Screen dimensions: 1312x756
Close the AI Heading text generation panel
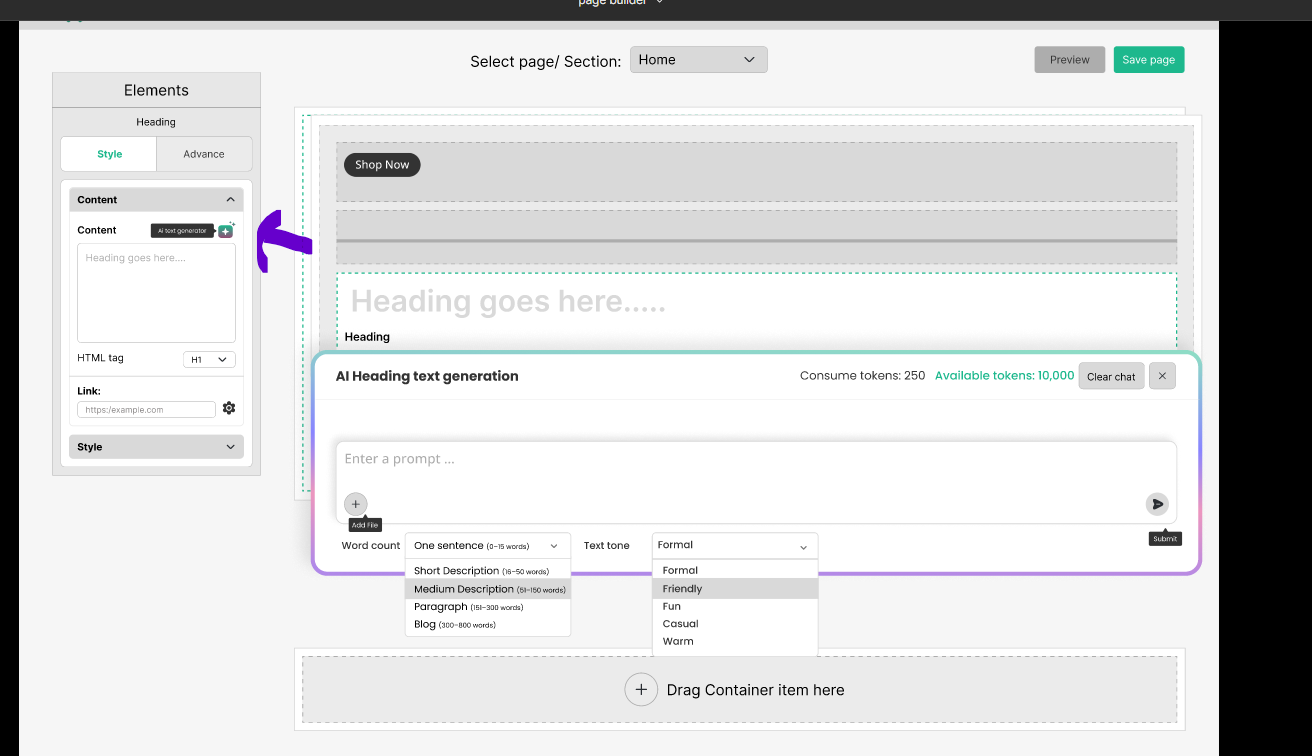pos(1161,376)
